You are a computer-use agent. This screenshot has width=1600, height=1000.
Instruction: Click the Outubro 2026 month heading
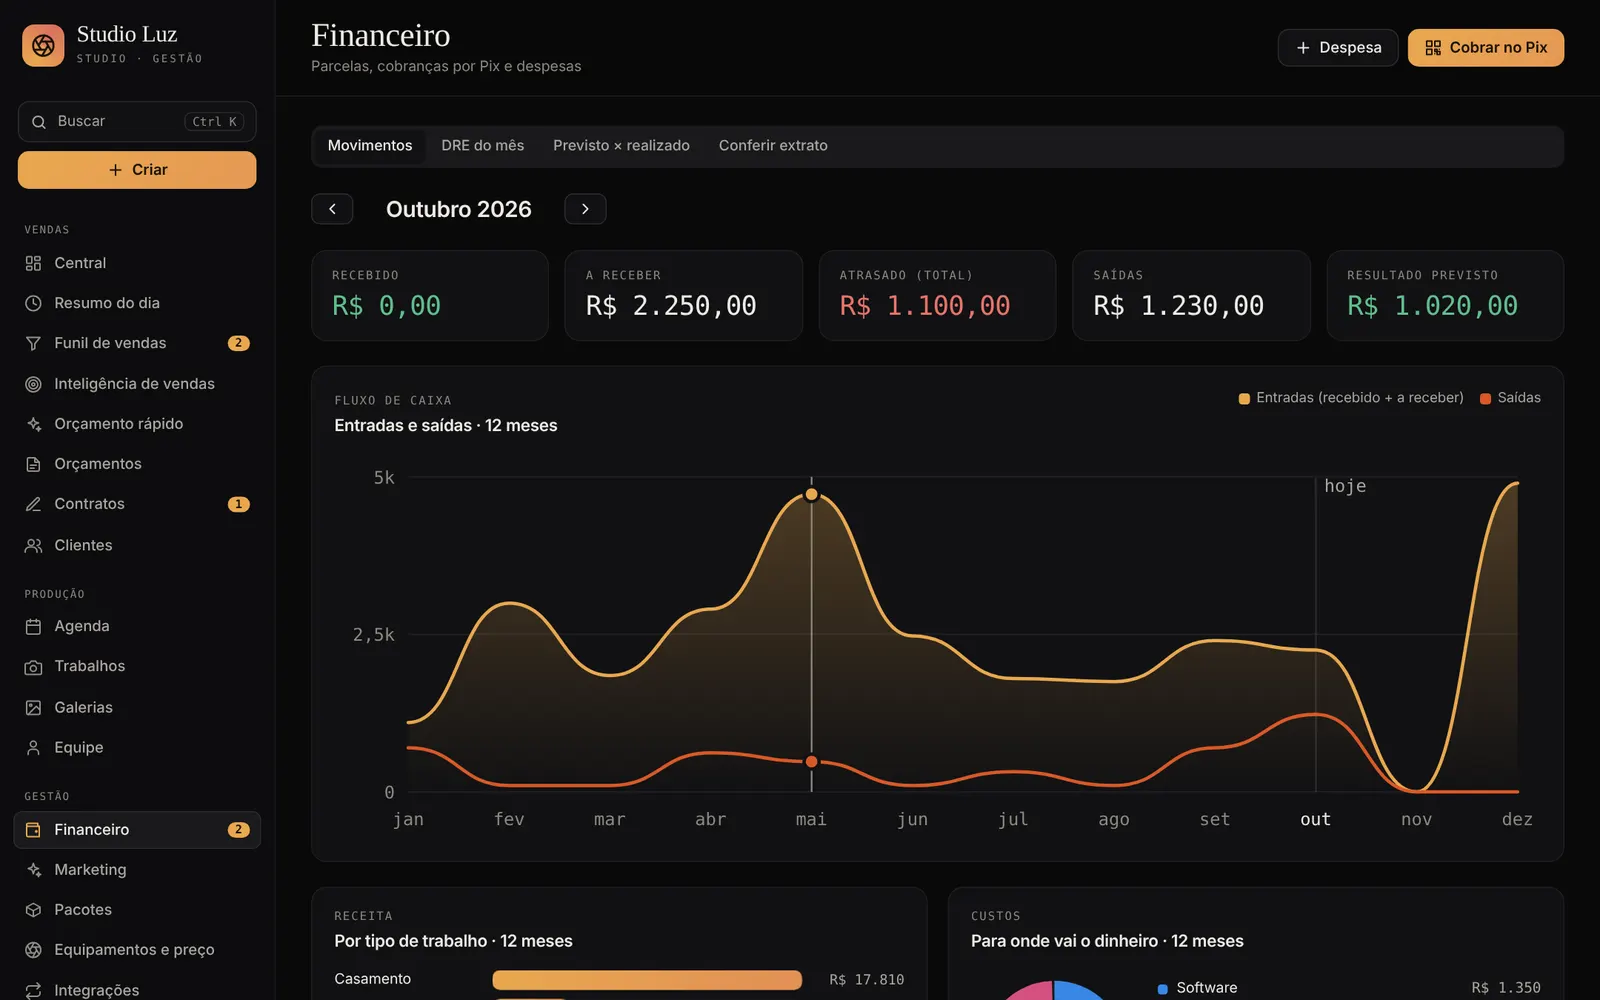(459, 209)
